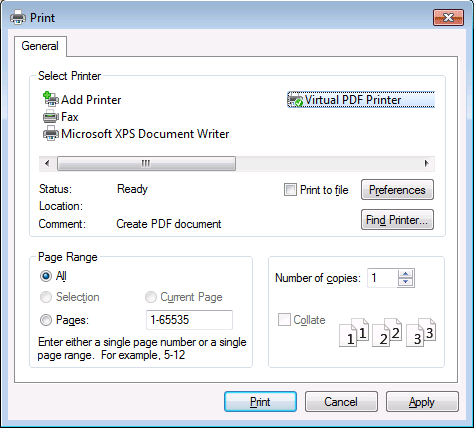Click the 'Add Printer' label text

[91, 100]
